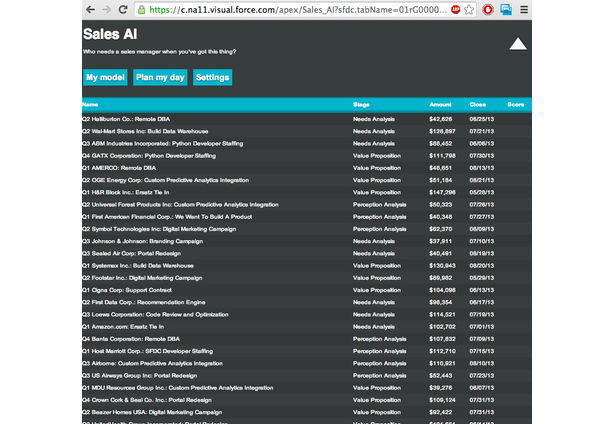Select Q1 H&R Block Inc.: Ersatz Tie In
The image size is (615, 424).
(307, 192)
